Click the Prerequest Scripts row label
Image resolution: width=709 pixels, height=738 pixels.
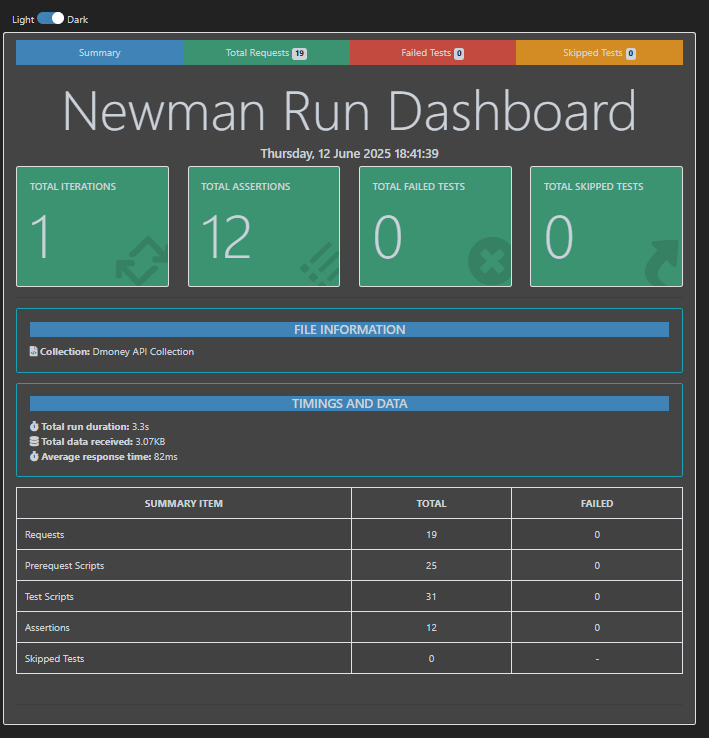pyautogui.click(x=64, y=565)
